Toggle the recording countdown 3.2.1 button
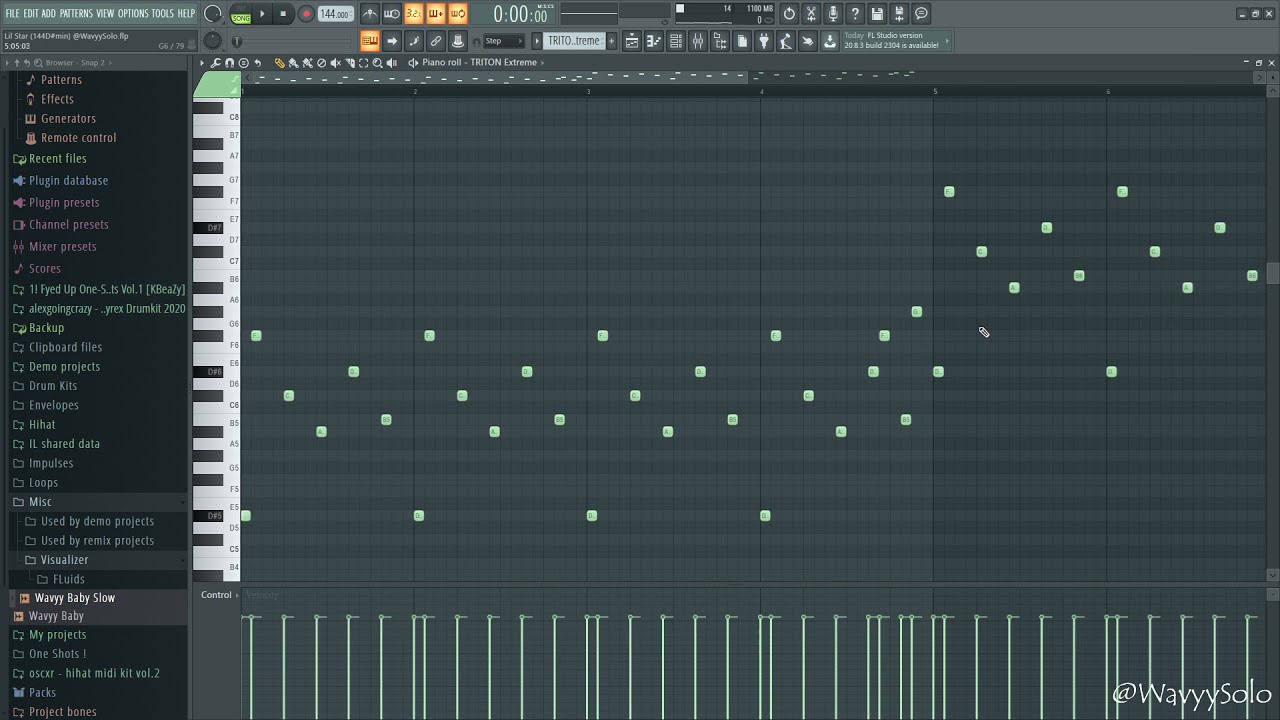Screen dimensions: 1280x720 (414, 14)
